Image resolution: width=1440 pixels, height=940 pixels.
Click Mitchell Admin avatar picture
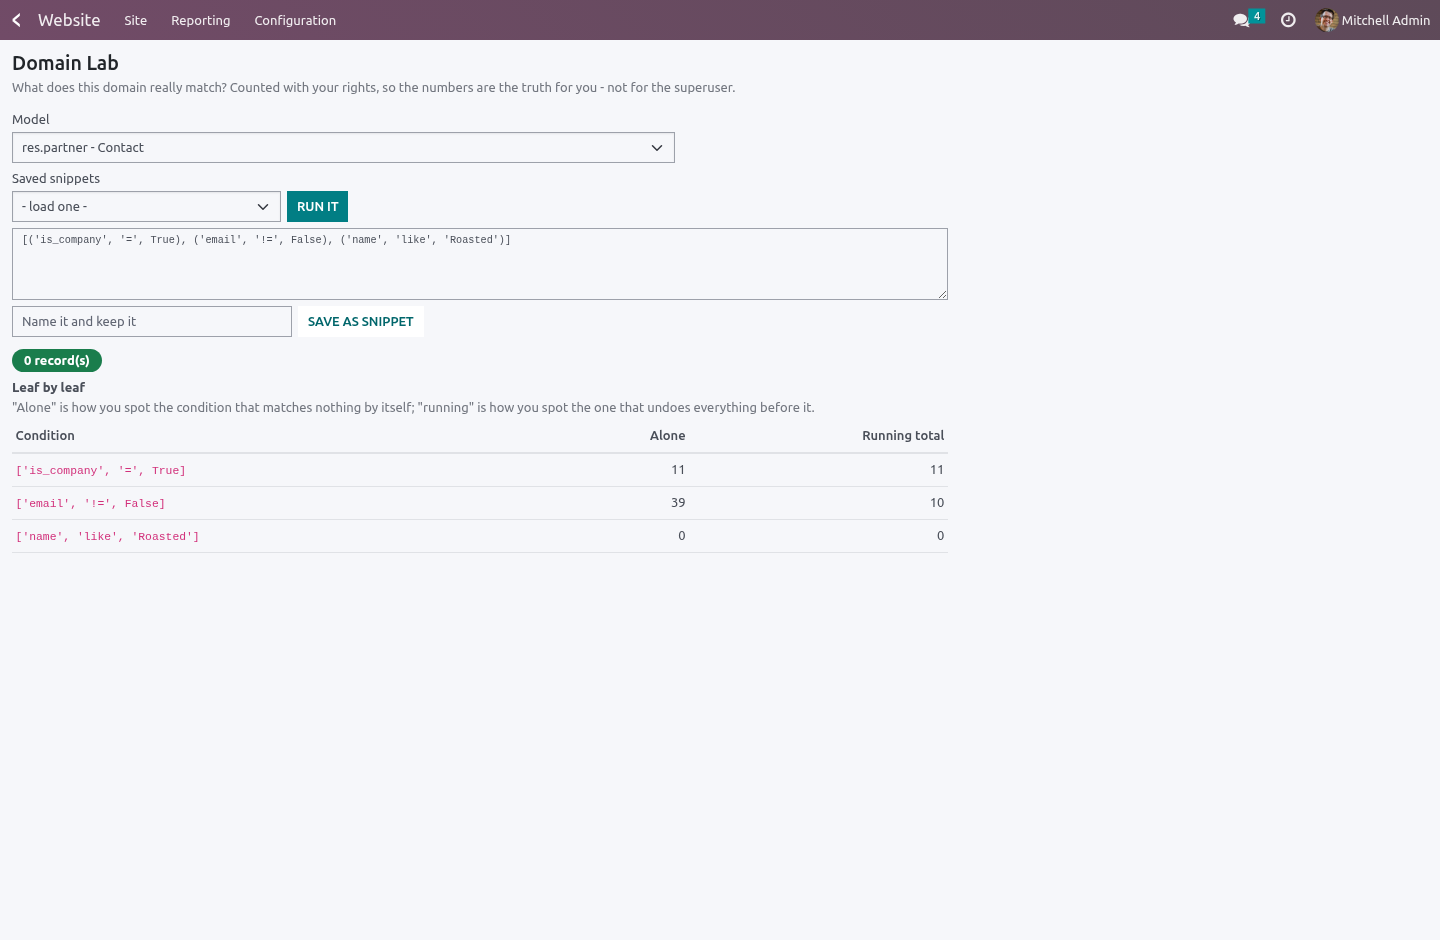pyautogui.click(x=1326, y=20)
